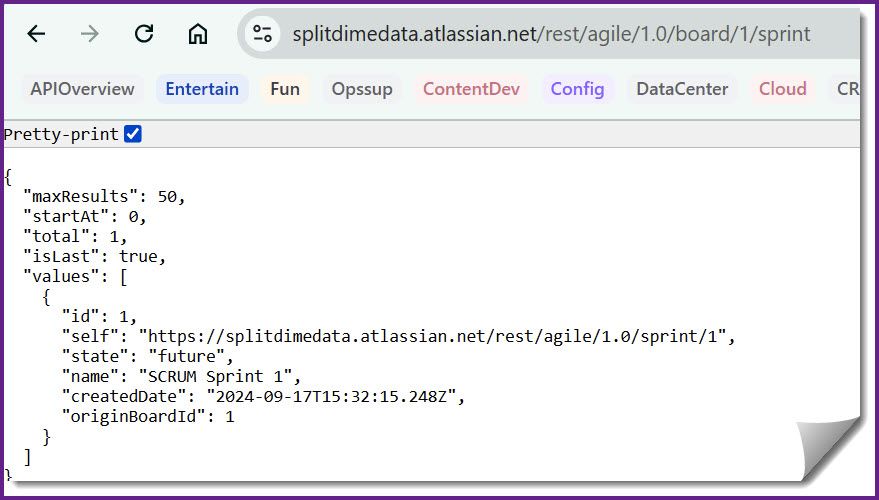879x500 pixels.
Task: Click the "values": [ line
Action: coord(76,277)
